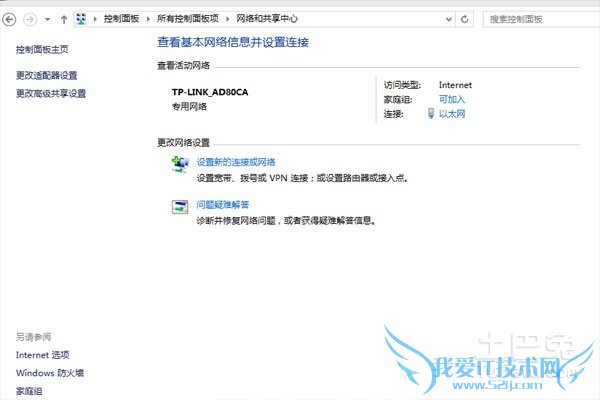Open 家庭组 link in sidebar
The image size is (600, 400).
tap(29, 391)
